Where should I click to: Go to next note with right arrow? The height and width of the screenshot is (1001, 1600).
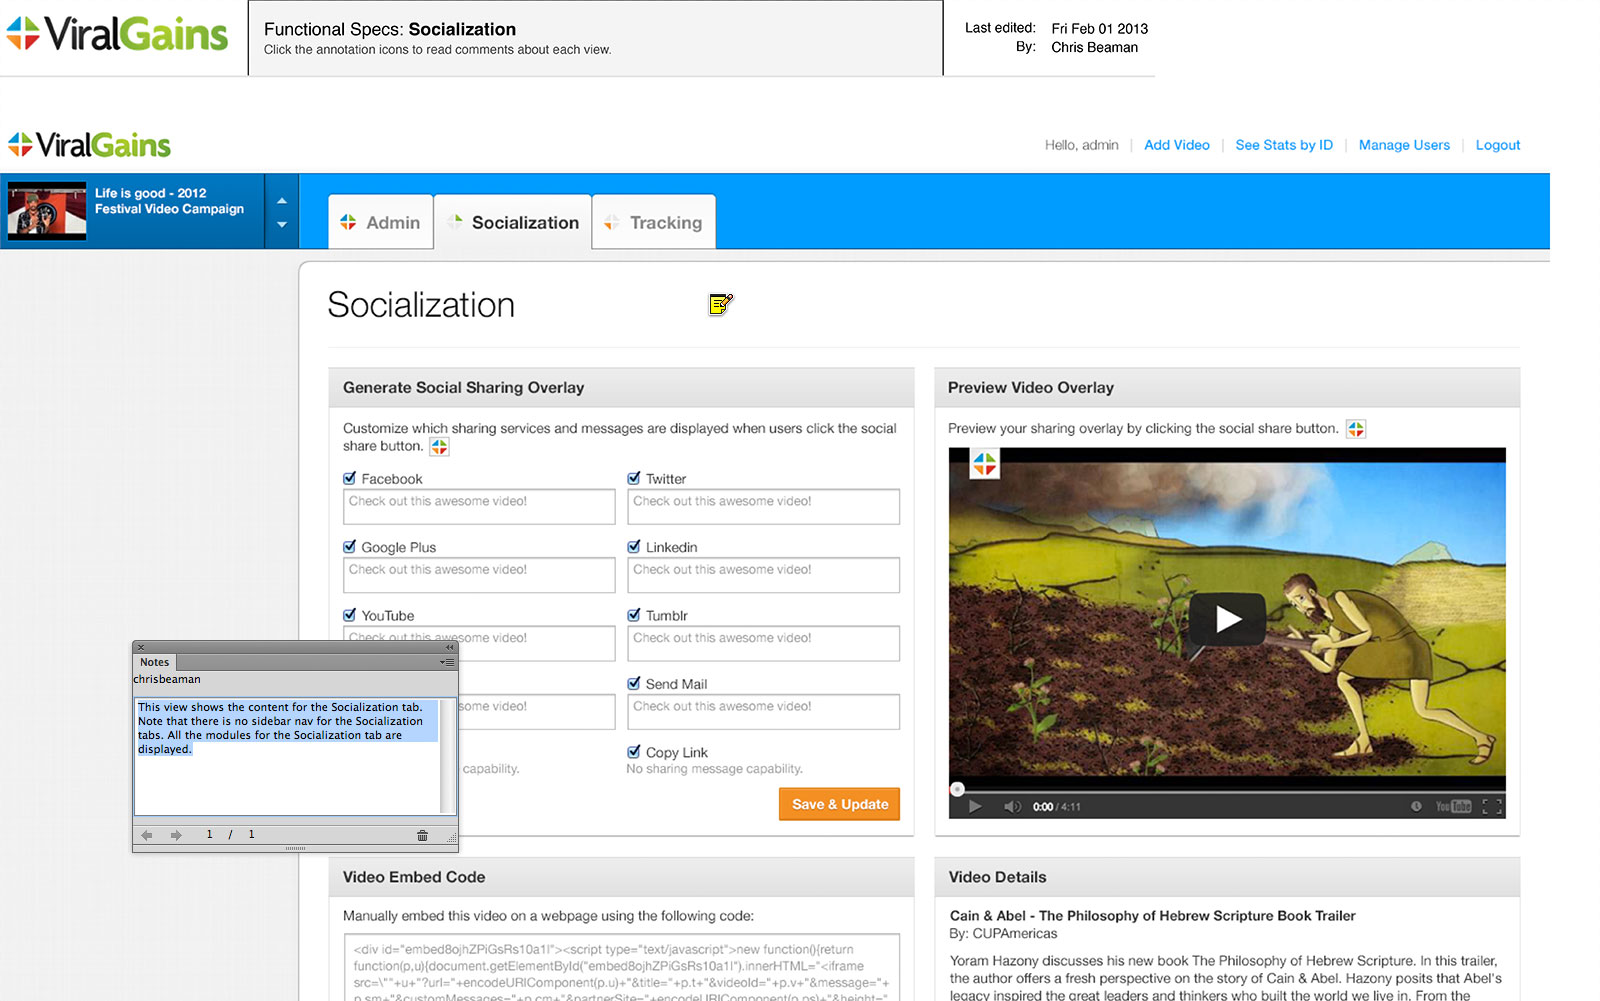click(x=176, y=835)
